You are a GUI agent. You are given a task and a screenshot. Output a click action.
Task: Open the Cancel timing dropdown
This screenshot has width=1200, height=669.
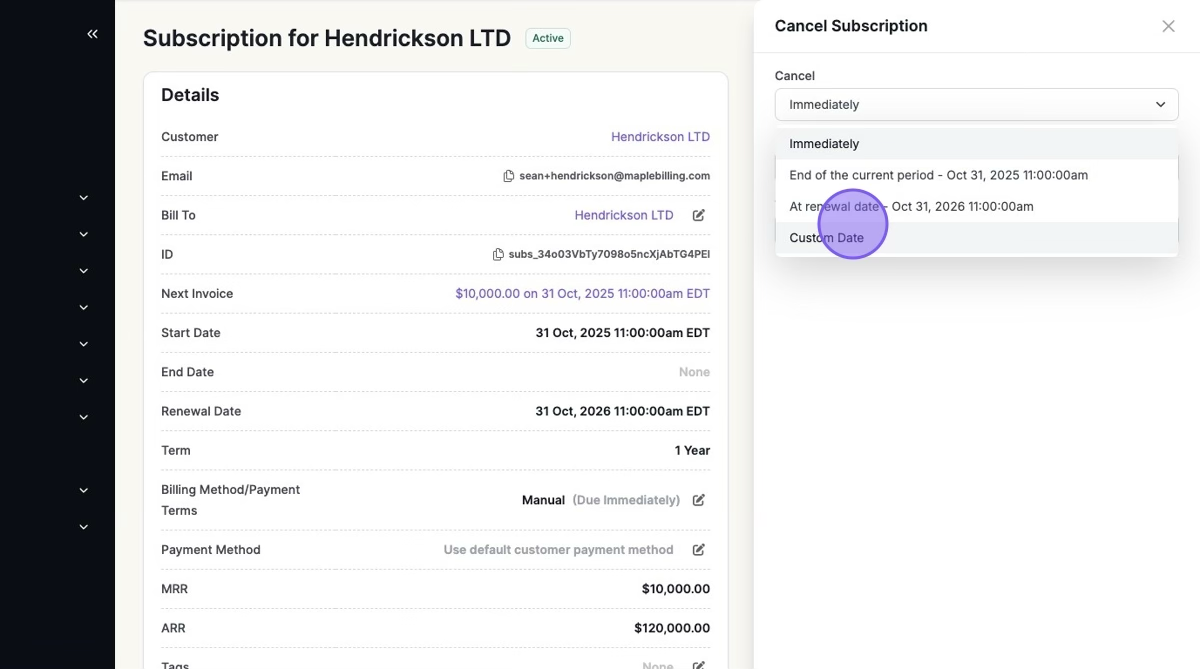[976, 105]
